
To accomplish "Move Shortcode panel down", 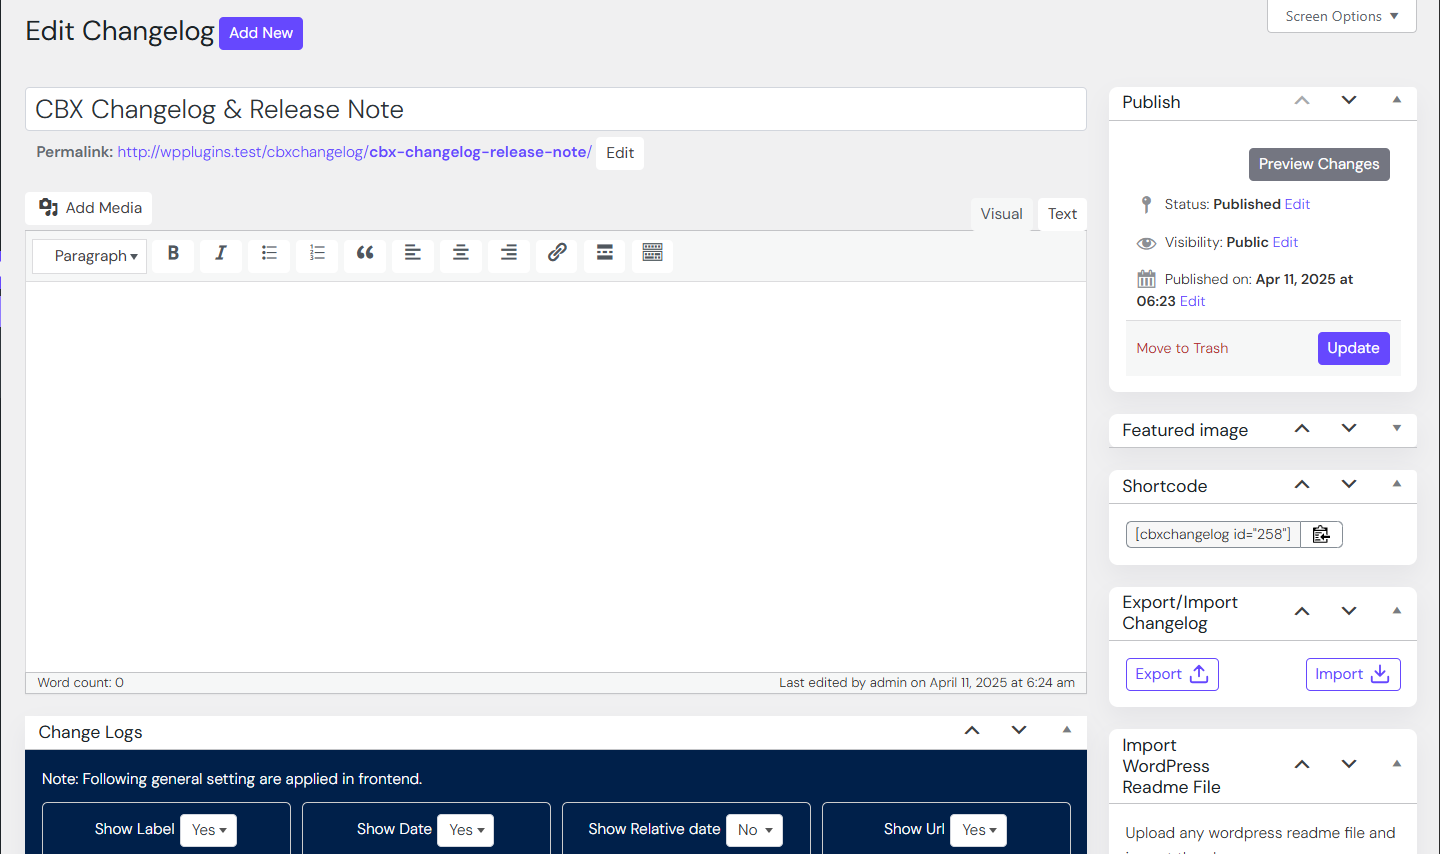I will [x=1349, y=485].
